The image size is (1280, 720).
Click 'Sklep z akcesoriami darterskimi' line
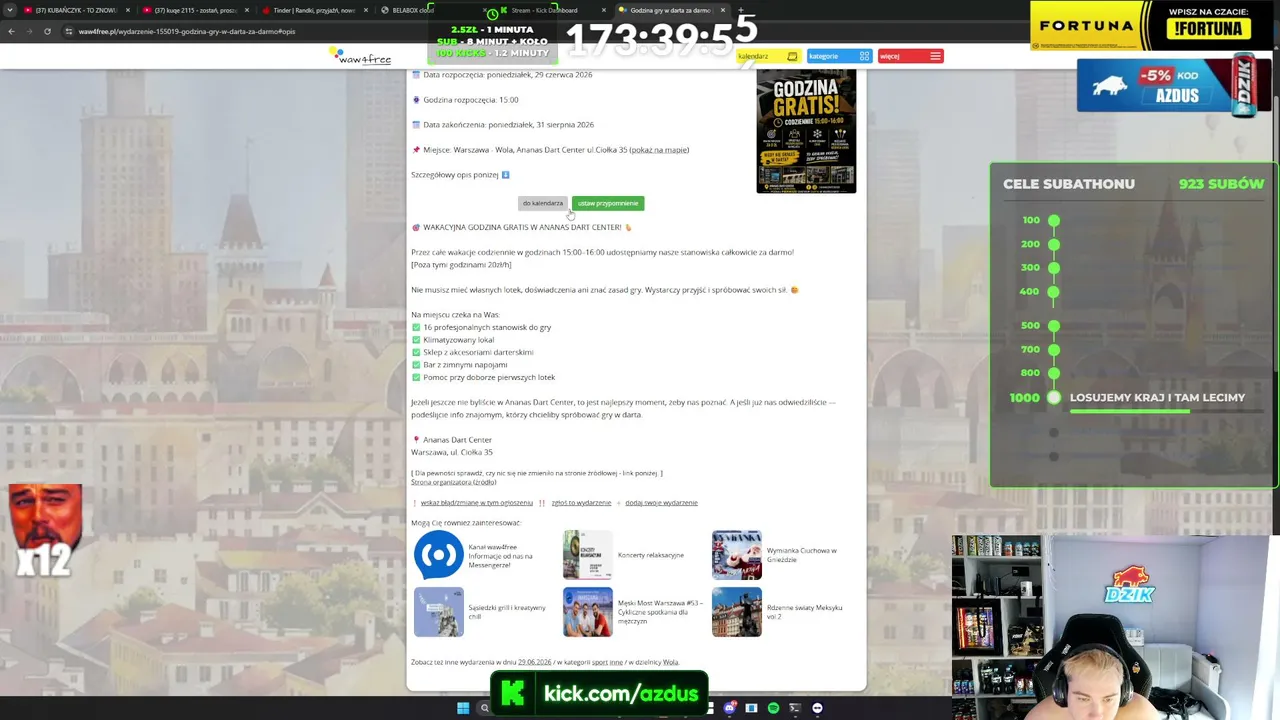478,352
